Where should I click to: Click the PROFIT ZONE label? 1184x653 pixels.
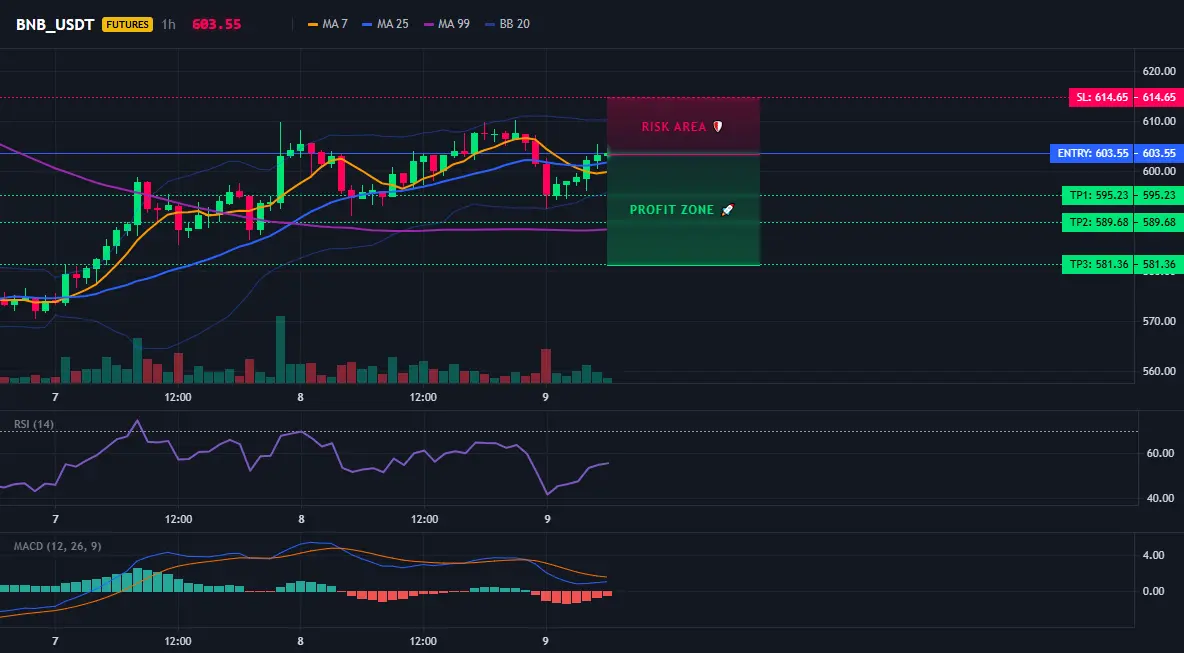pyautogui.click(x=671, y=210)
